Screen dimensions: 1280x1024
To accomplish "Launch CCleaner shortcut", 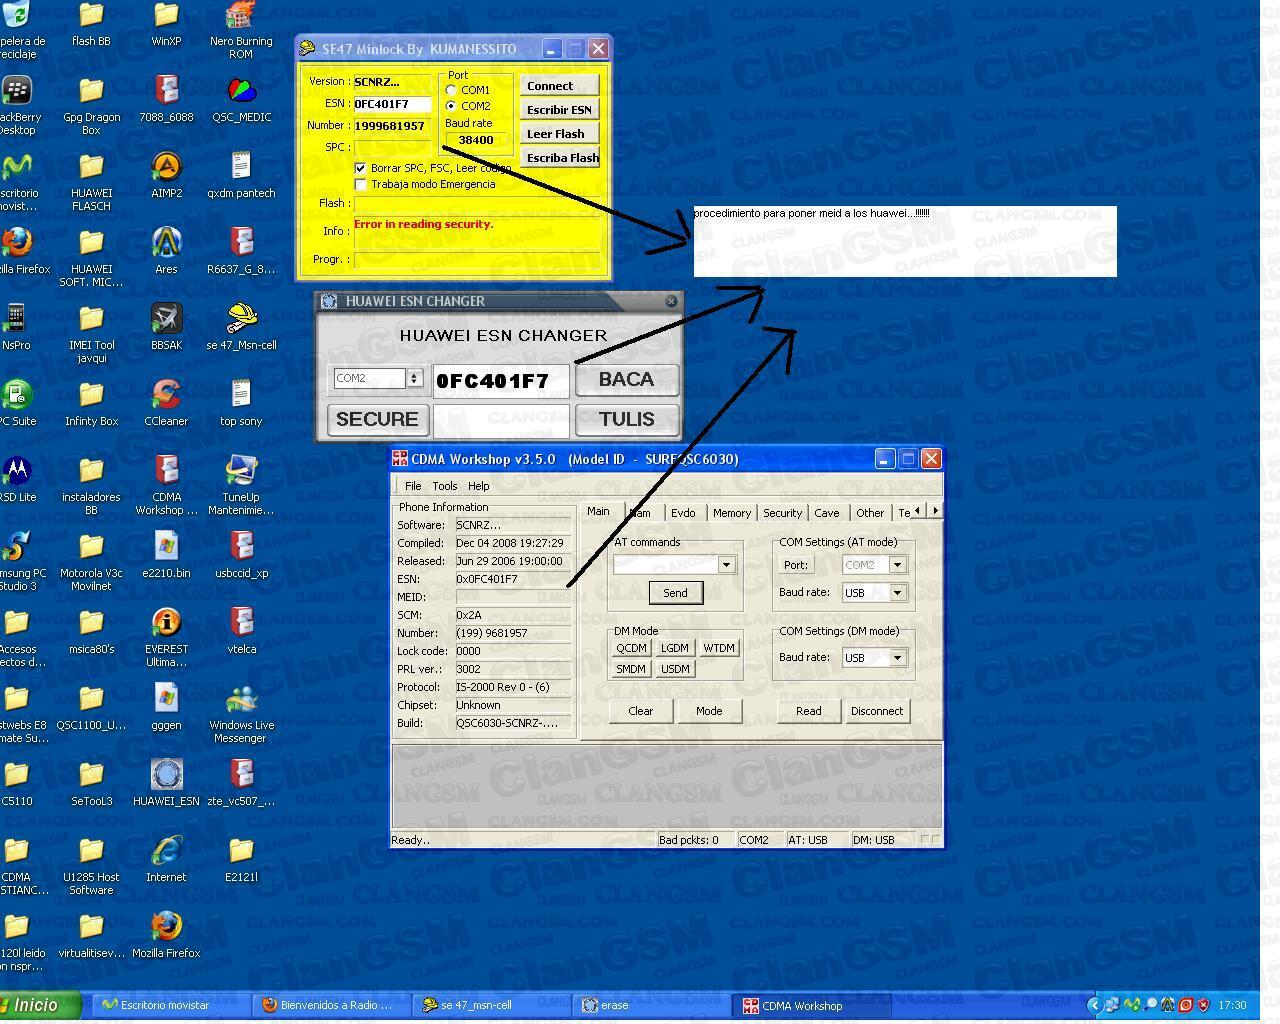I will (x=166, y=395).
